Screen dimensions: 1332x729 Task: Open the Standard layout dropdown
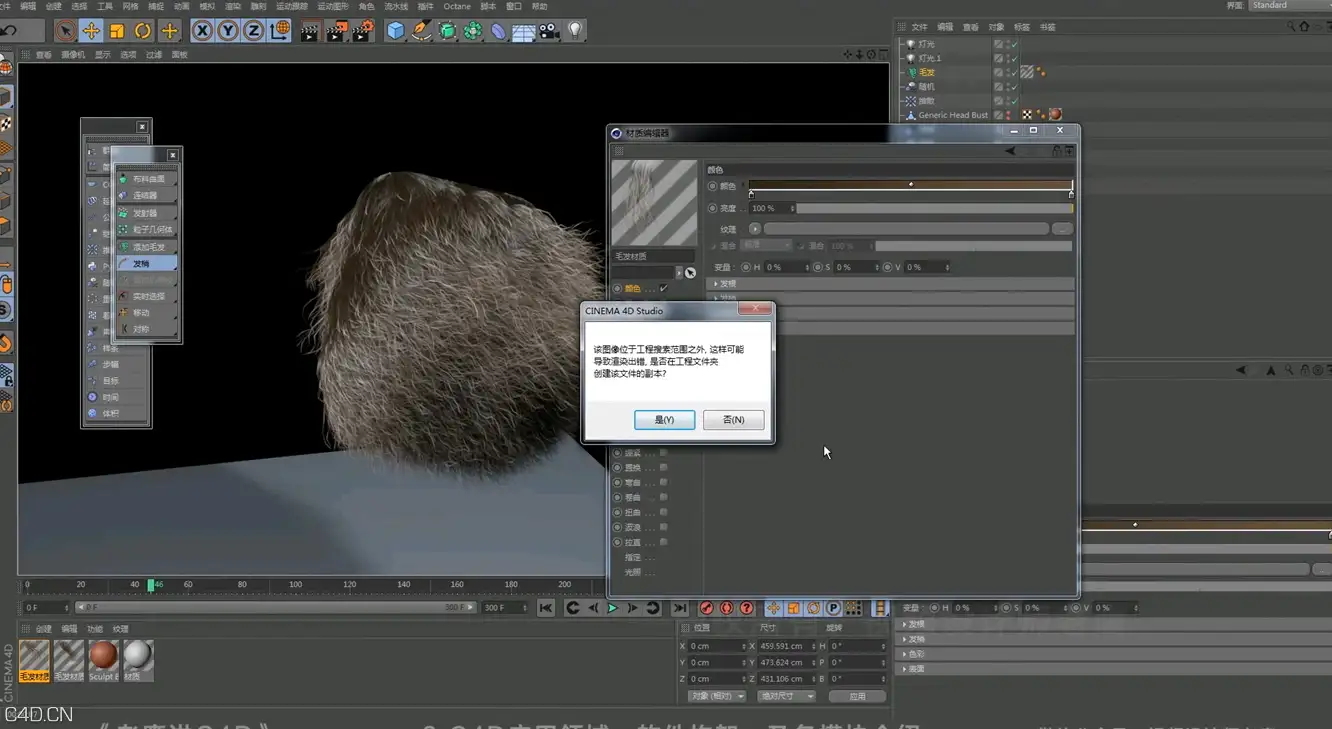(x=1289, y=6)
